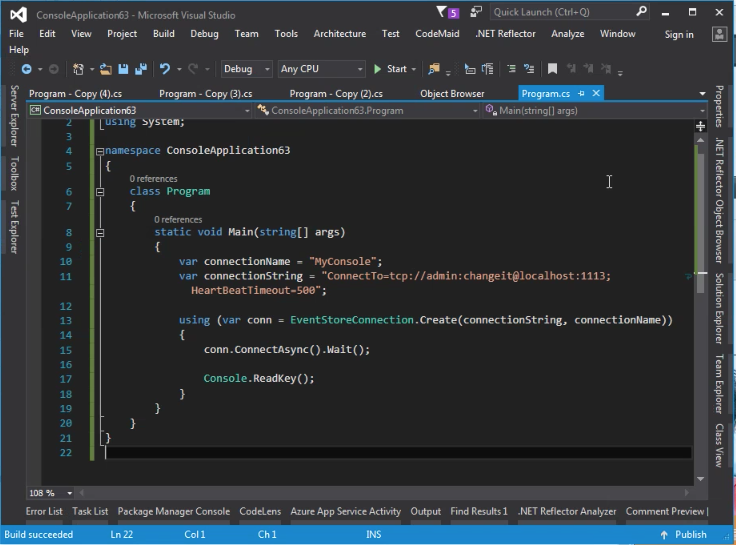The width and height of the screenshot is (736, 545).
Task: Click the Visual Studio logo icon
Action: tap(19, 15)
